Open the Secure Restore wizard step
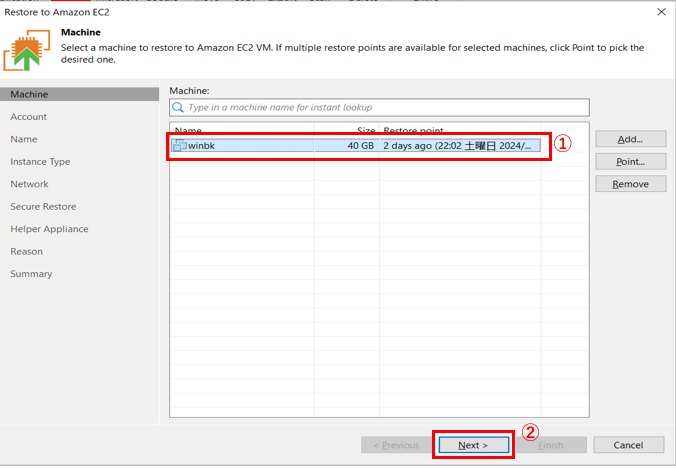The width and height of the screenshot is (676, 468). (43, 206)
